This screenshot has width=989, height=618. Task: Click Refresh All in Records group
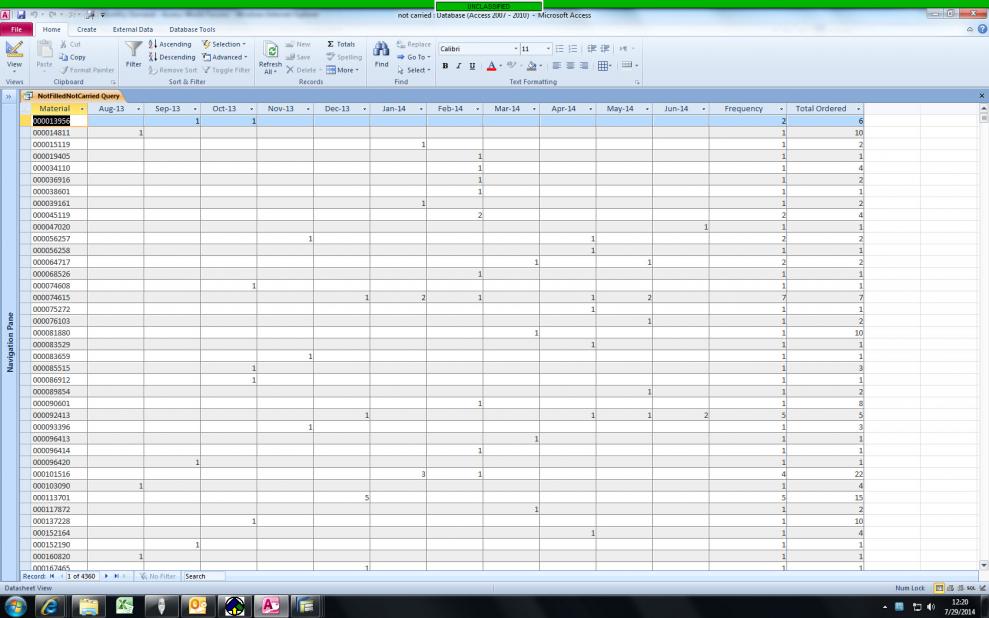pos(270,58)
